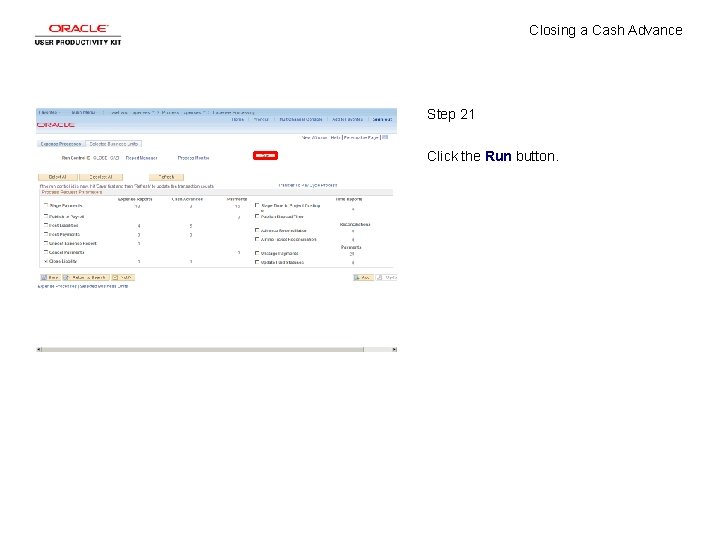Open the Process Monitor link

tap(193, 158)
